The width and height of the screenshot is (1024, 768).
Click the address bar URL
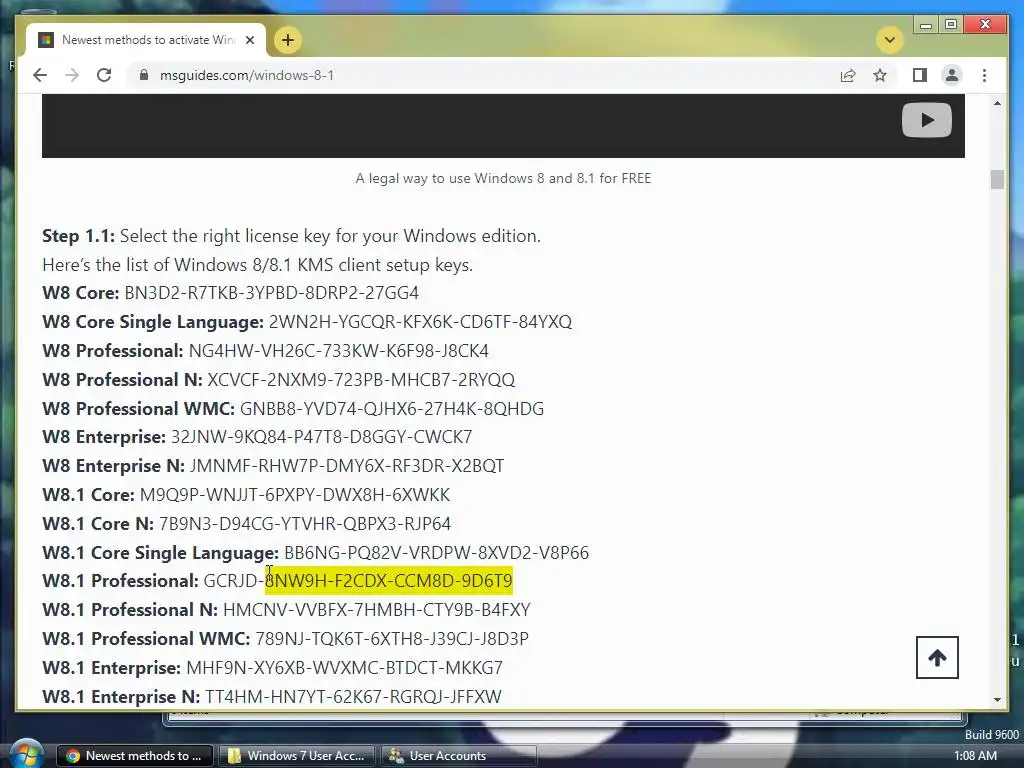pyautogui.click(x=247, y=75)
